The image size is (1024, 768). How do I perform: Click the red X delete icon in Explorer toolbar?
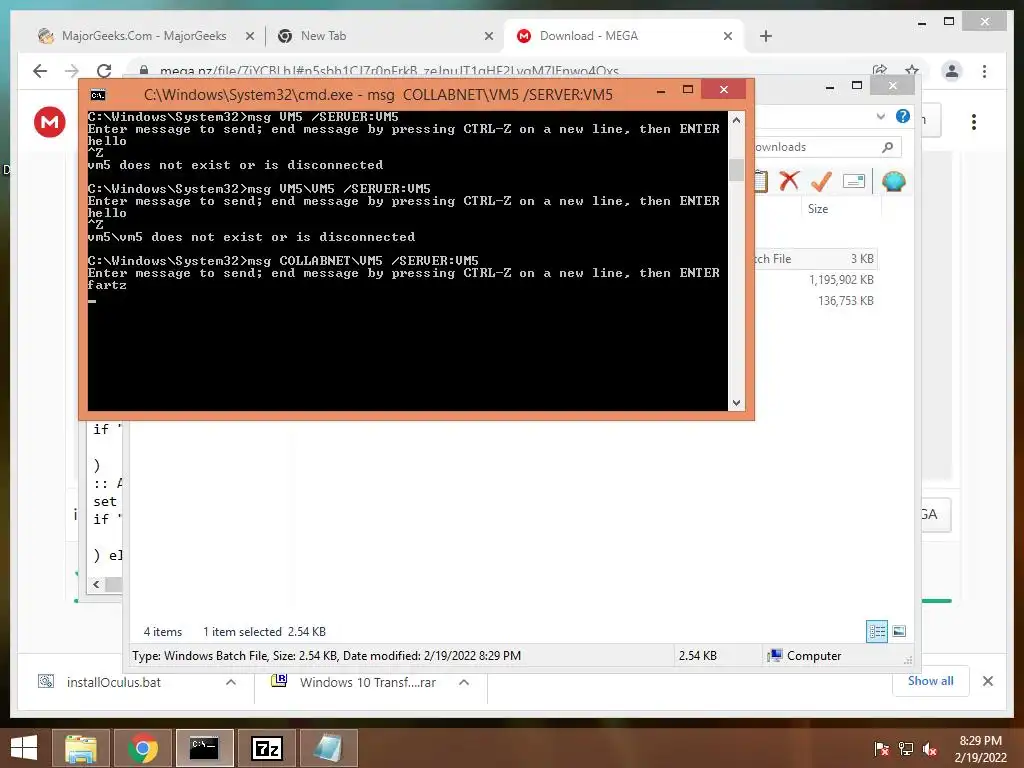[x=789, y=181]
